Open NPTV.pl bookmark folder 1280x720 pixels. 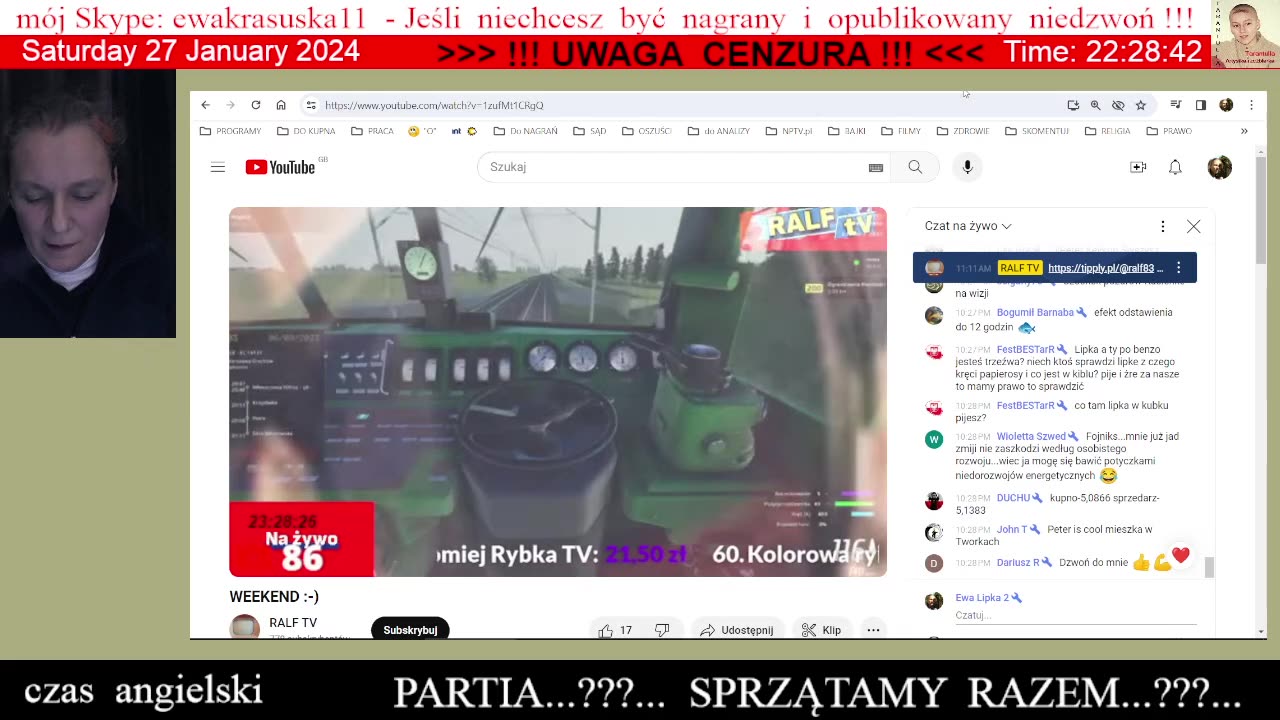click(x=789, y=131)
